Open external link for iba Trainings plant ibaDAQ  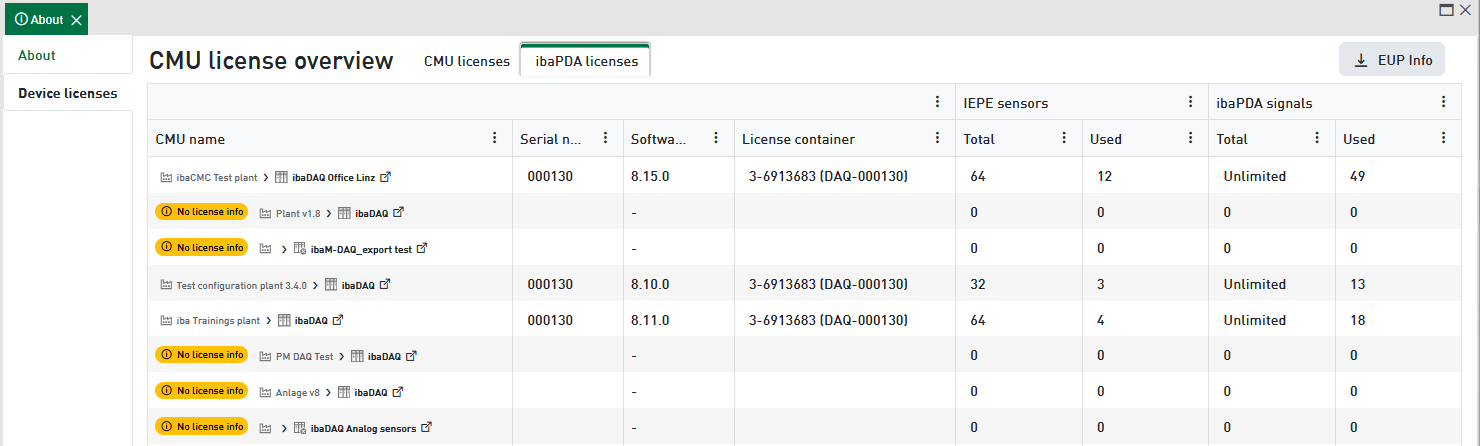[338, 321]
